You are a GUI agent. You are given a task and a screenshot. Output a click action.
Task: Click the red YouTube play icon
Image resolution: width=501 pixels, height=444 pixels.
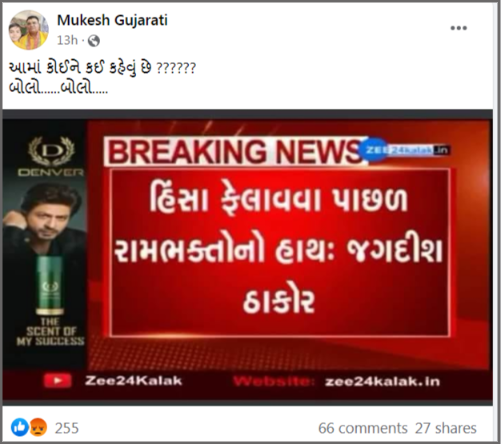click(57, 381)
